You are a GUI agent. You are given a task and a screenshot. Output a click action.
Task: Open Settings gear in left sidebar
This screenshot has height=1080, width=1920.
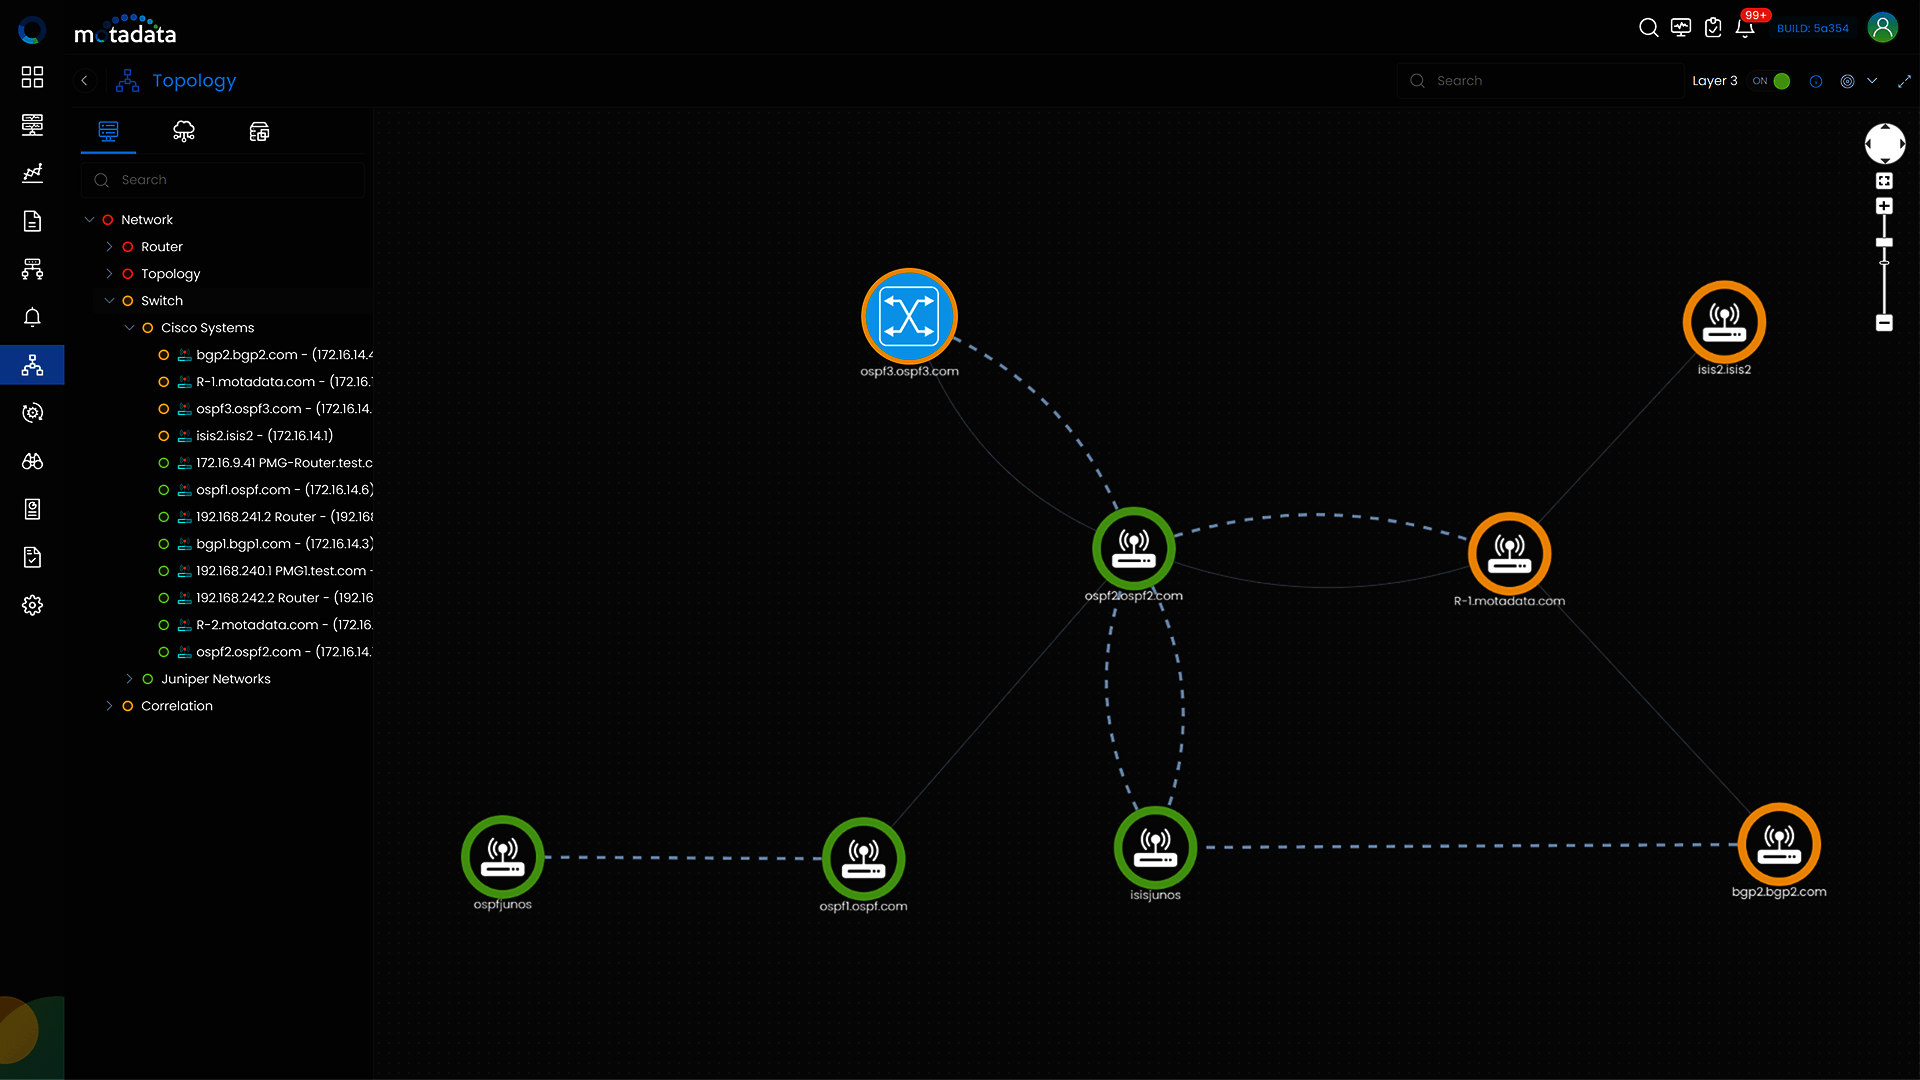[32, 606]
